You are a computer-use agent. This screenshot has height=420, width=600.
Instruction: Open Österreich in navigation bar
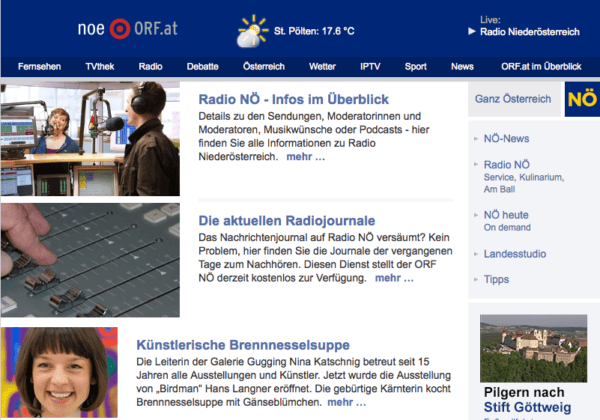(264, 67)
